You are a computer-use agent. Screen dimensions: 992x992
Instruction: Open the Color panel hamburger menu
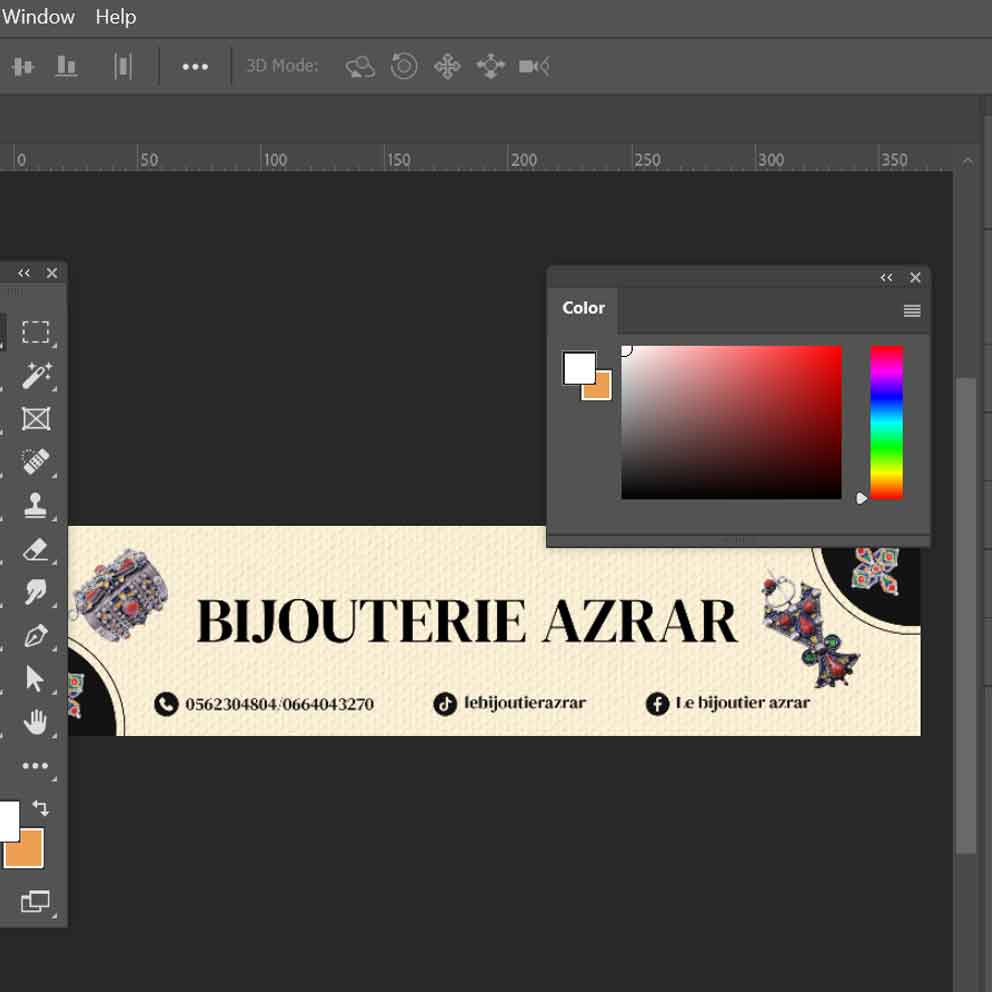tap(911, 311)
